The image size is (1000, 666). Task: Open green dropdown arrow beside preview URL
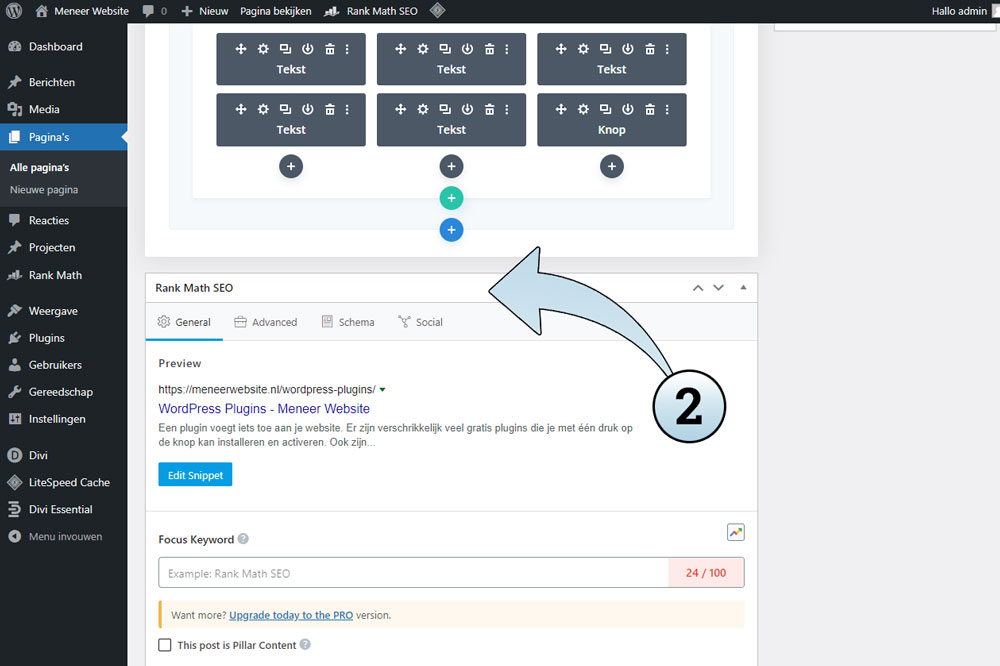tap(383, 389)
